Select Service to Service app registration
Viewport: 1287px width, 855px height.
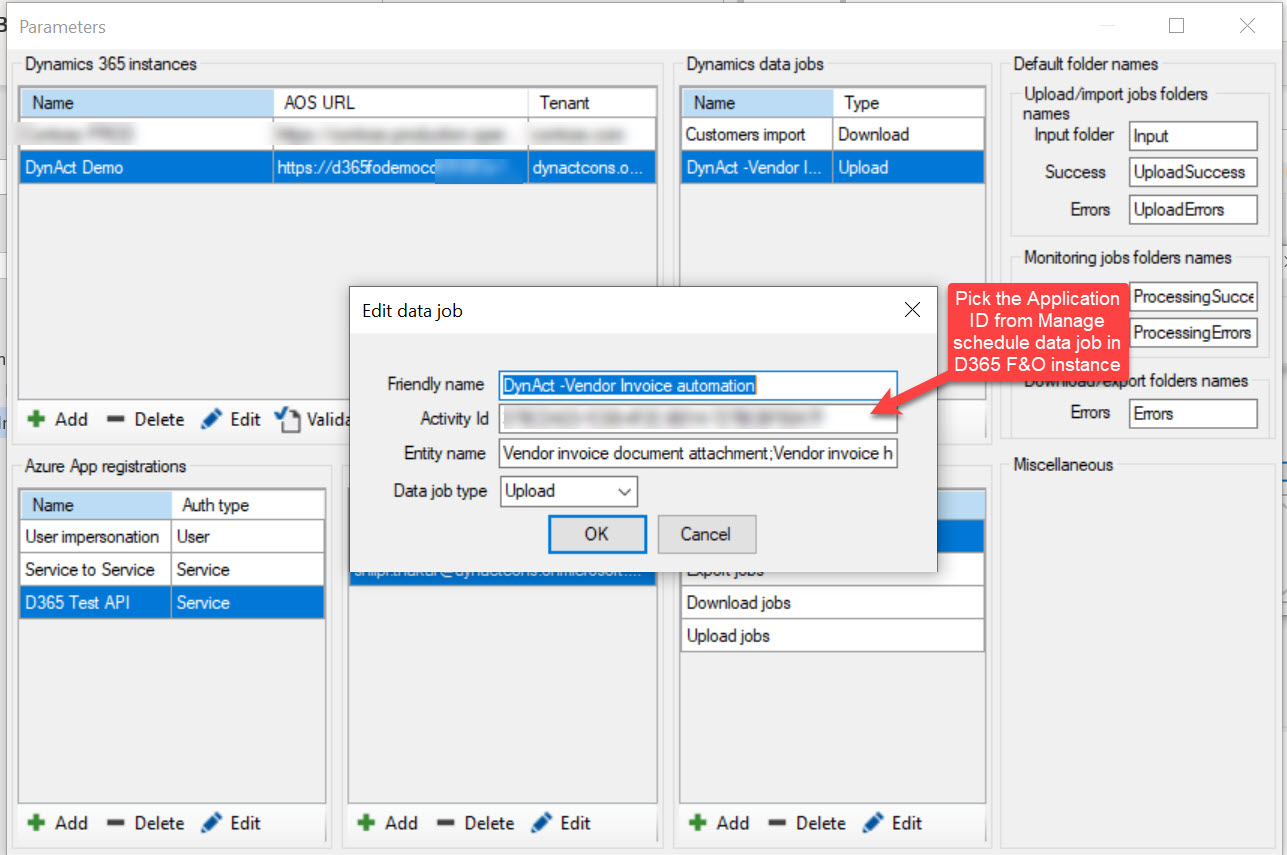coord(172,570)
